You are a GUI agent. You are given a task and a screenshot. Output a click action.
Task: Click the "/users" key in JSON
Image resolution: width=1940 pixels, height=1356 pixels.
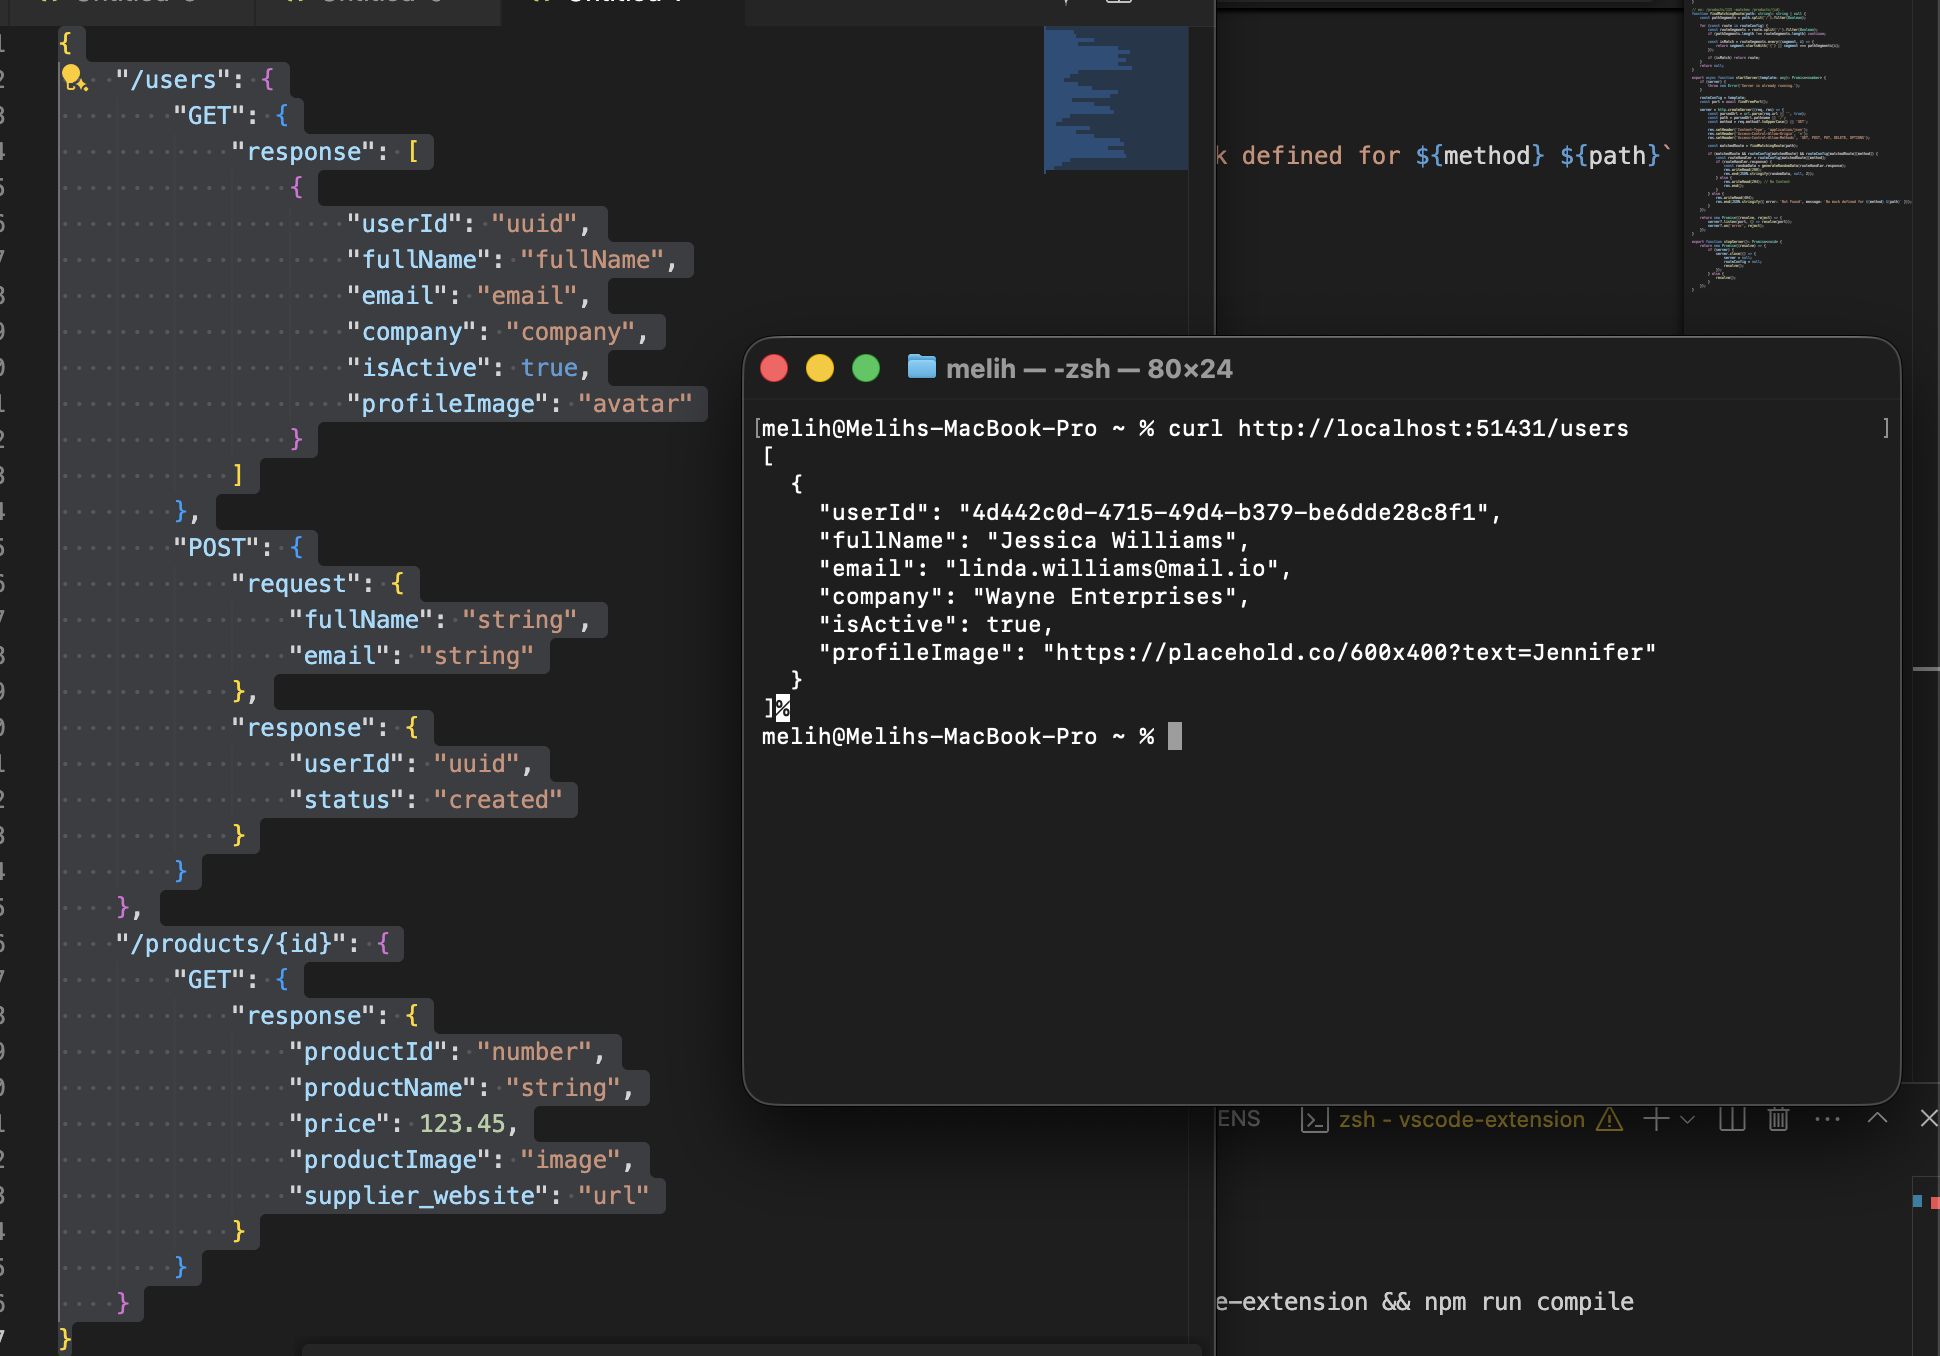[173, 79]
